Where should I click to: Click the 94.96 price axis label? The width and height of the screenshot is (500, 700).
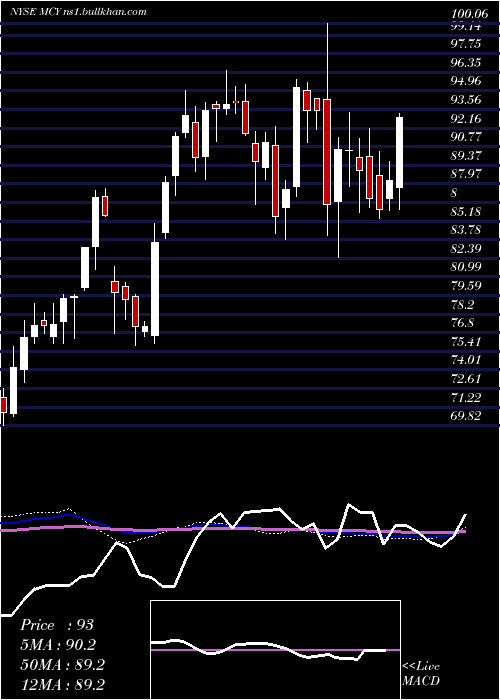pyautogui.click(x=467, y=81)
